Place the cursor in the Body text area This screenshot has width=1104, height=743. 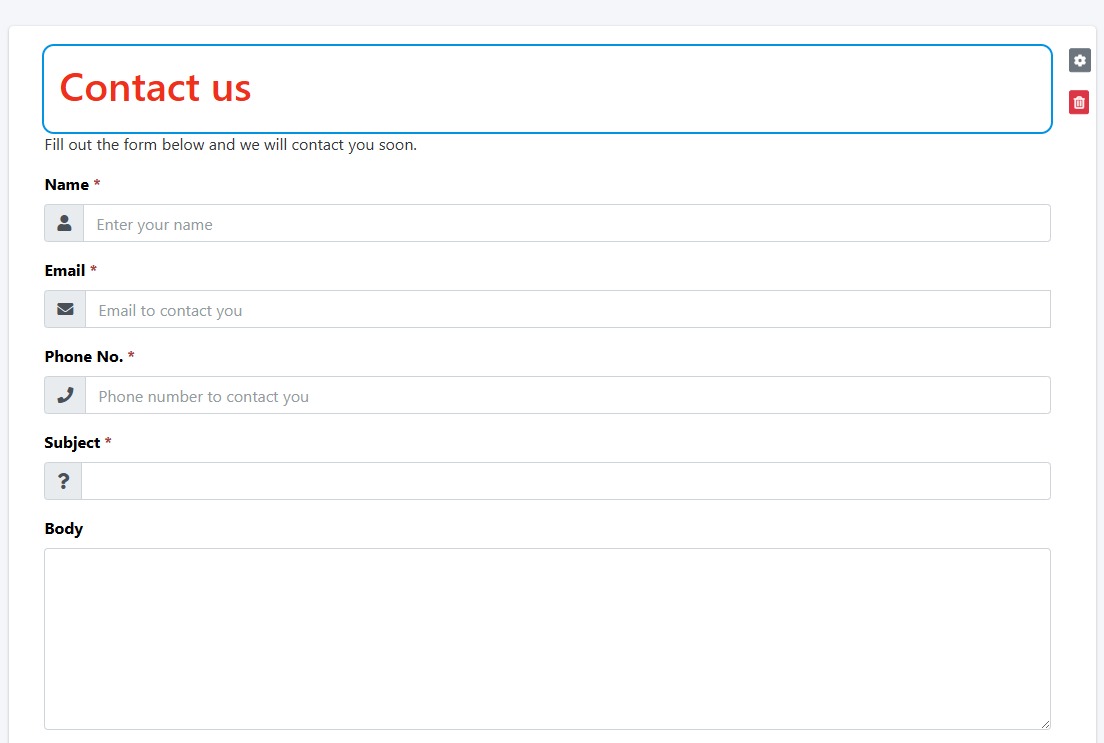(x=547, y=638)
